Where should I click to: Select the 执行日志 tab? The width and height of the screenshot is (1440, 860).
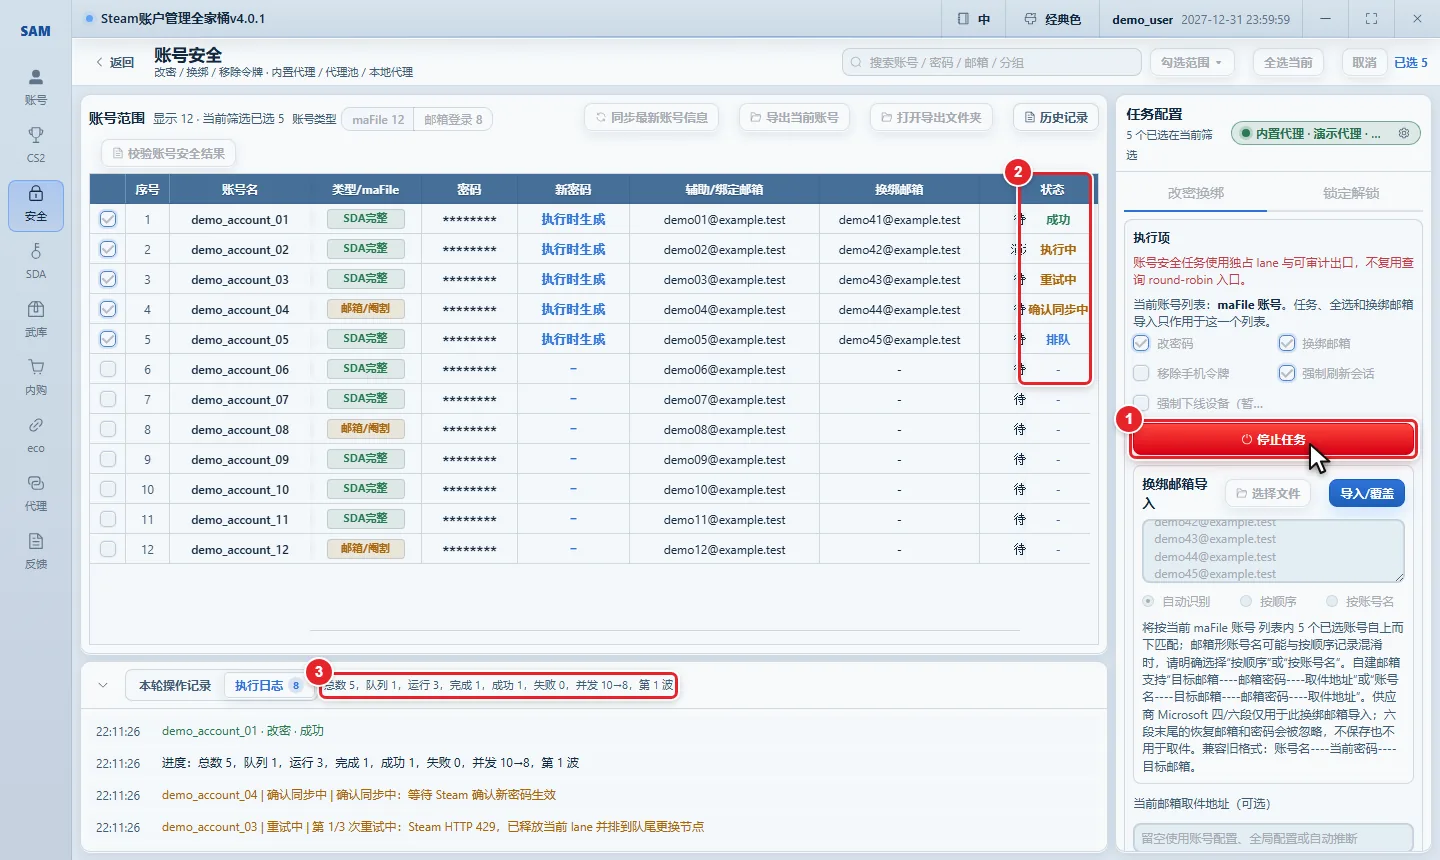(267, 685)
